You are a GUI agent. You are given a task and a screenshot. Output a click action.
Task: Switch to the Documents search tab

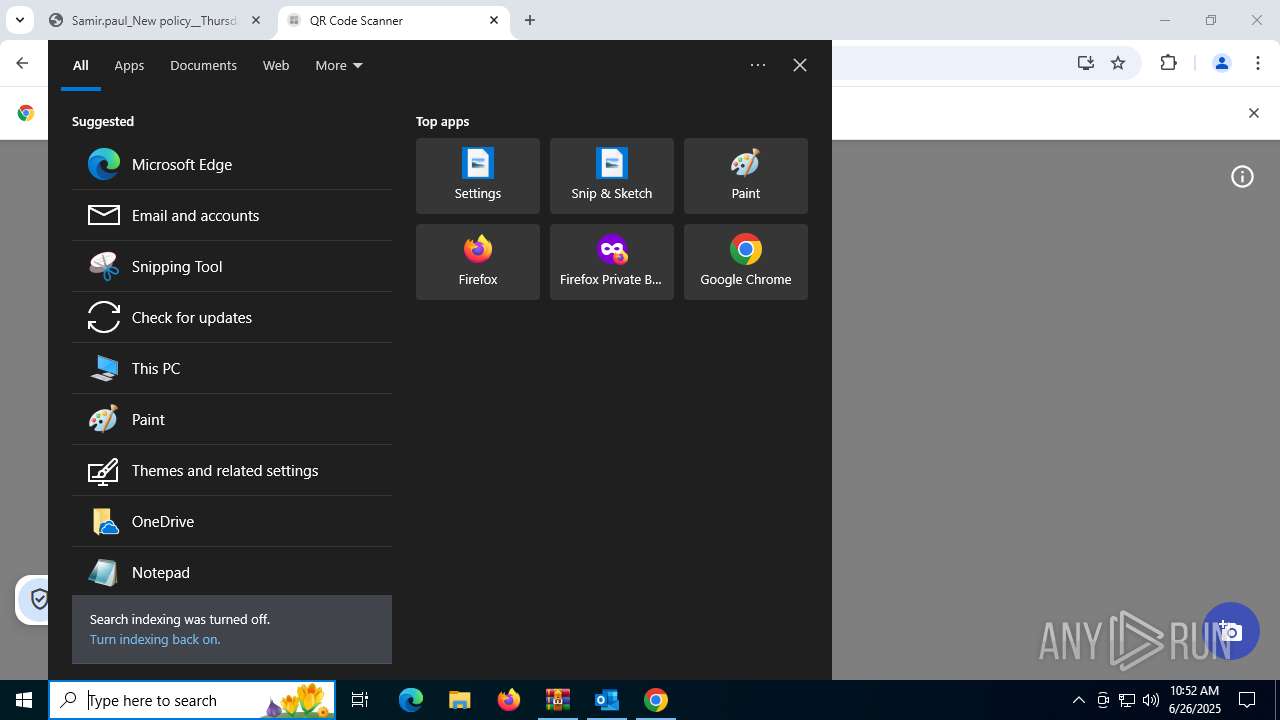point(203,65)
